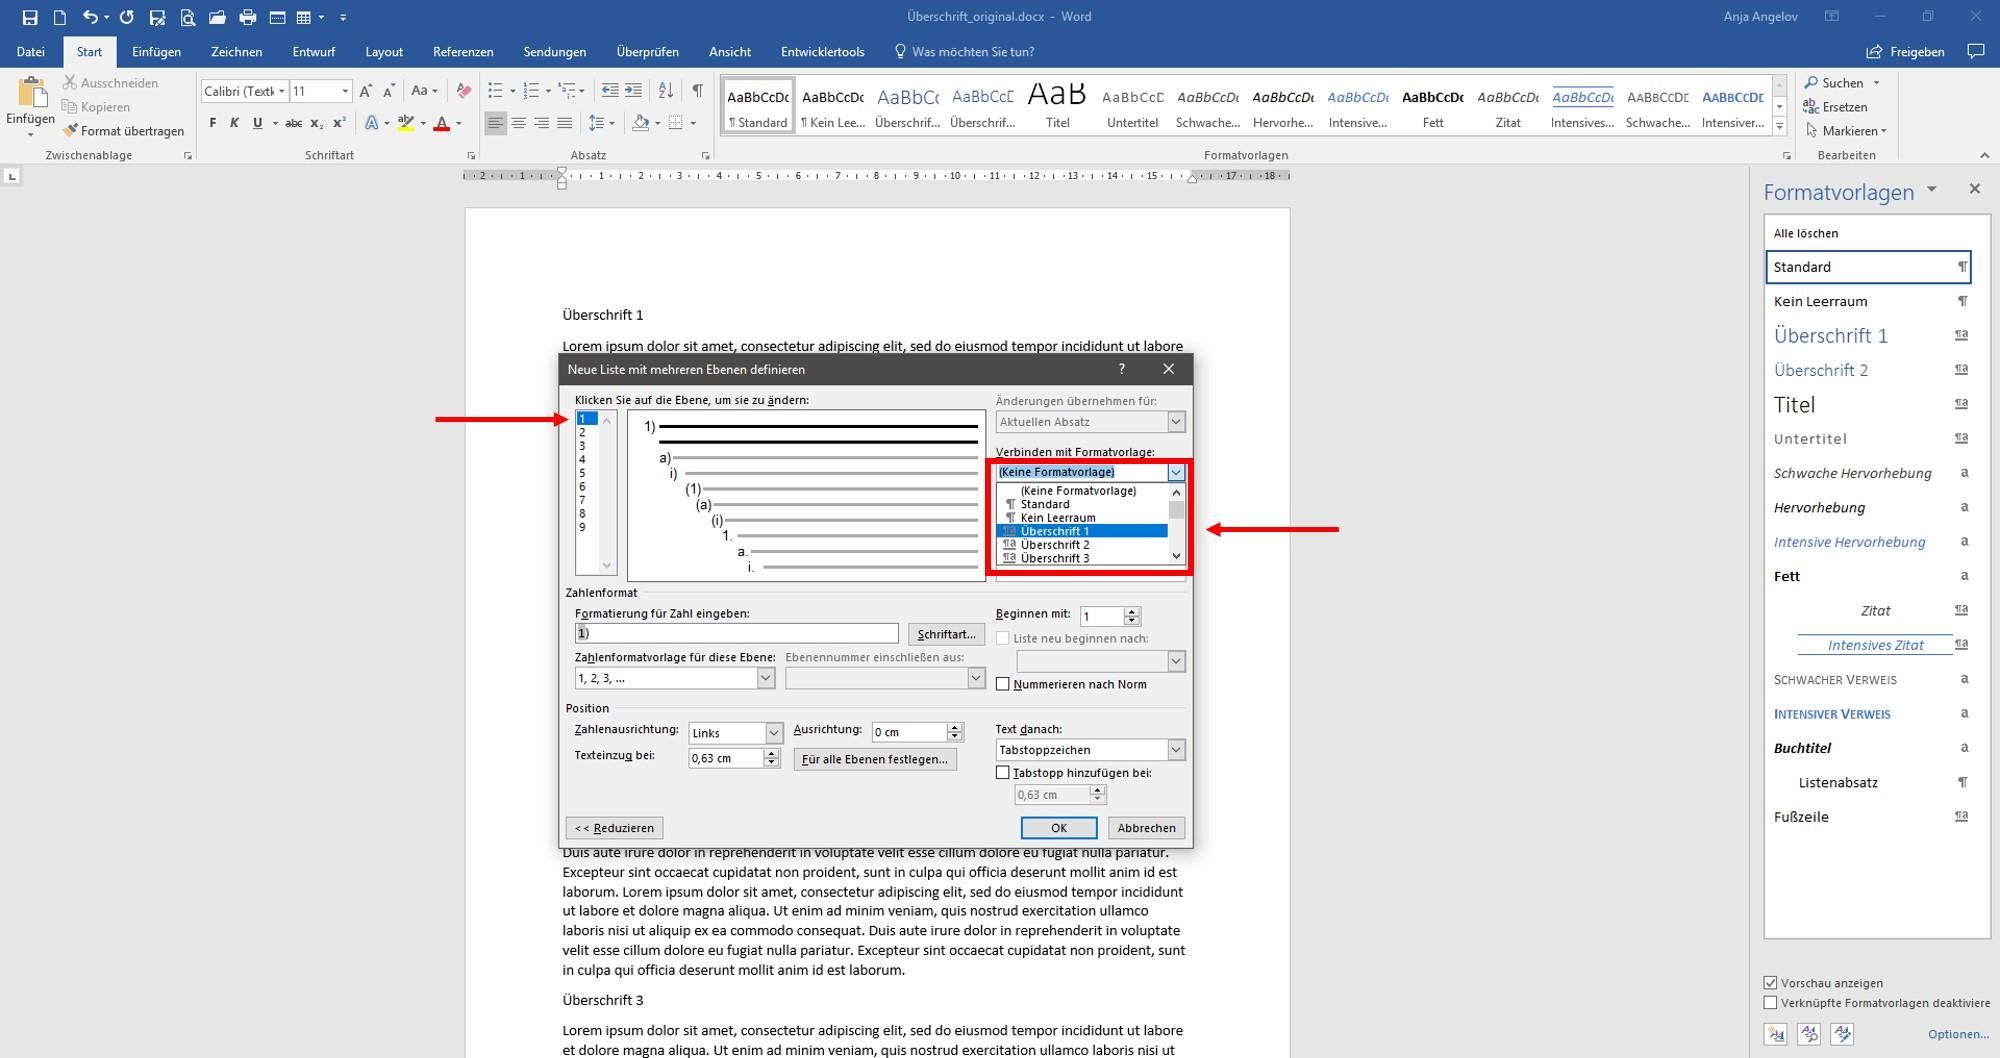Apply superscript formatting

point(339,123)
